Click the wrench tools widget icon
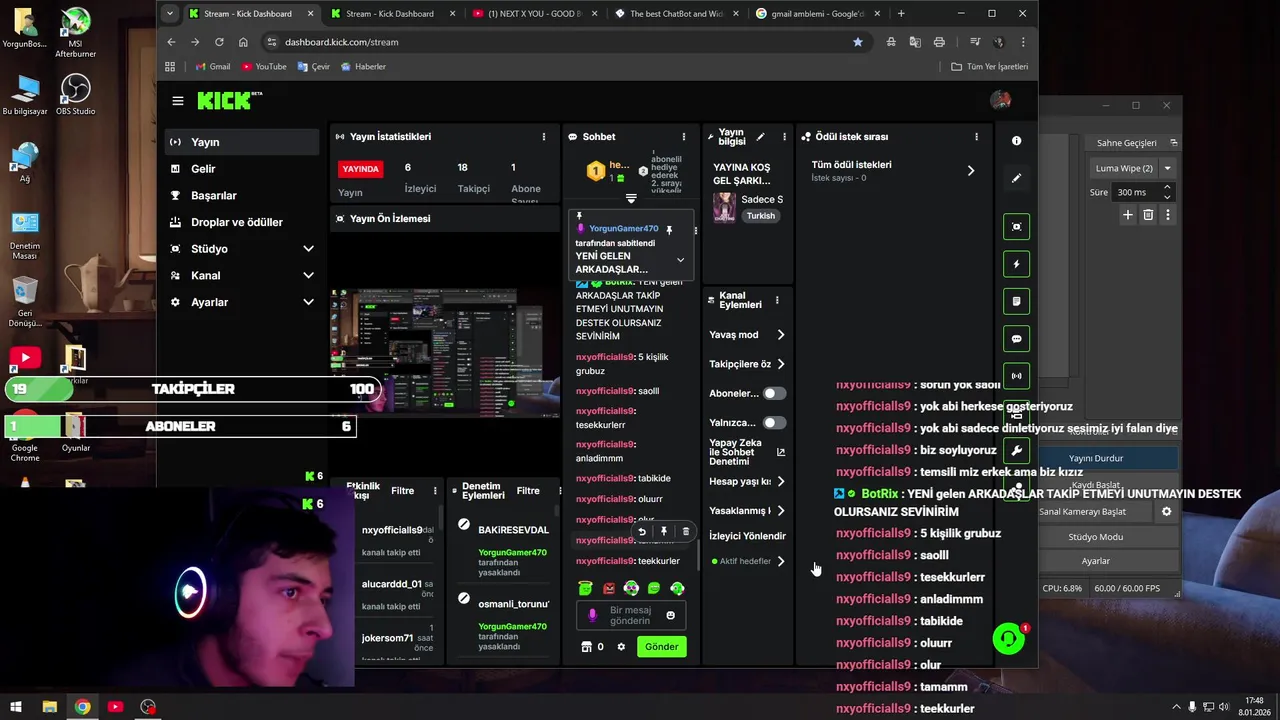Viewport: 1280px width, 720px height. coord(1016,451)
